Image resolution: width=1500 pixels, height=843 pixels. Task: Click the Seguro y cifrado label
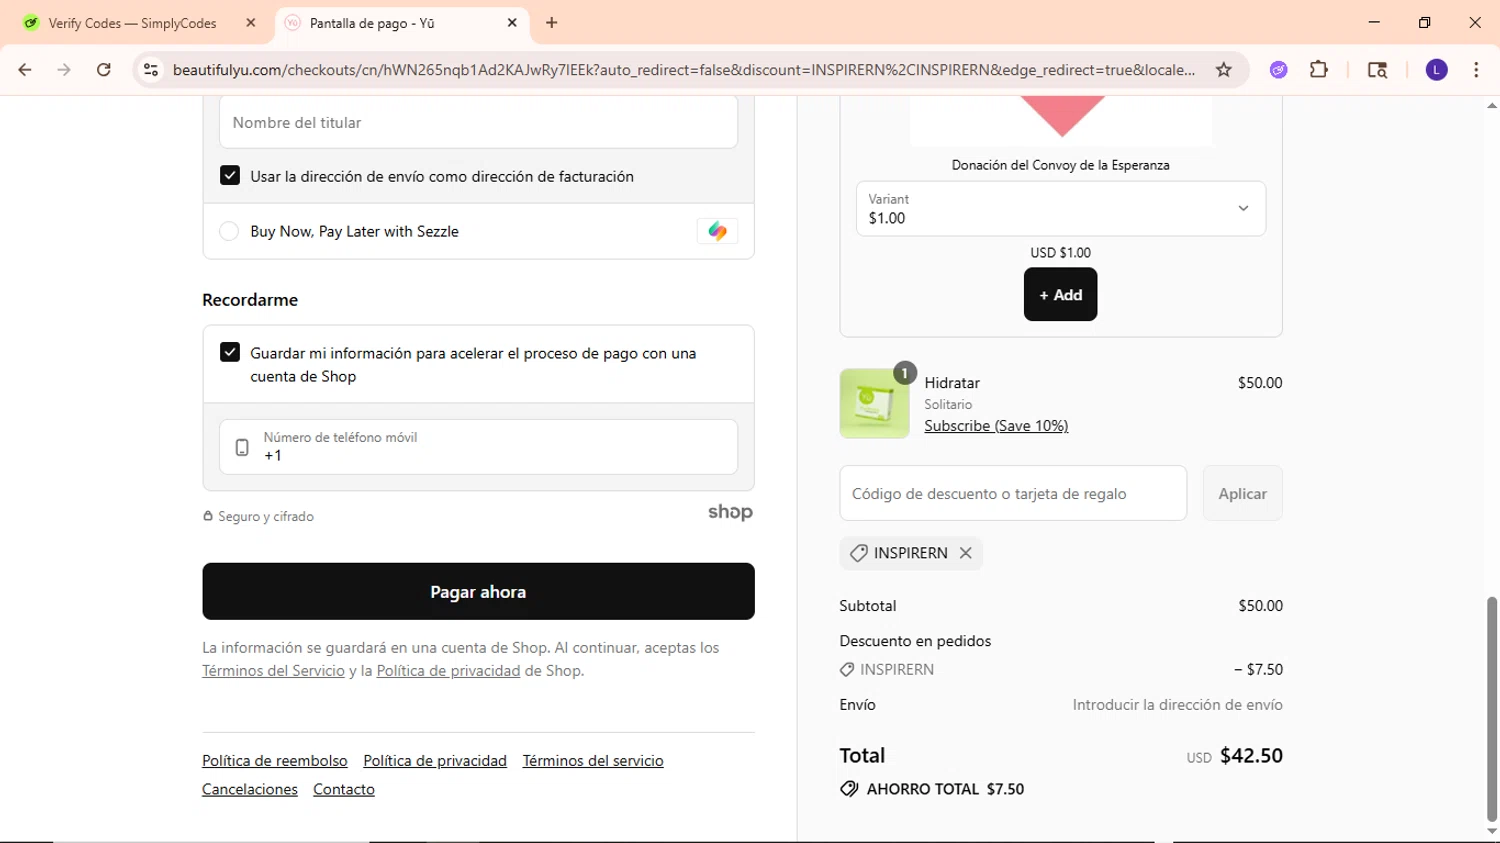[258, 517]
